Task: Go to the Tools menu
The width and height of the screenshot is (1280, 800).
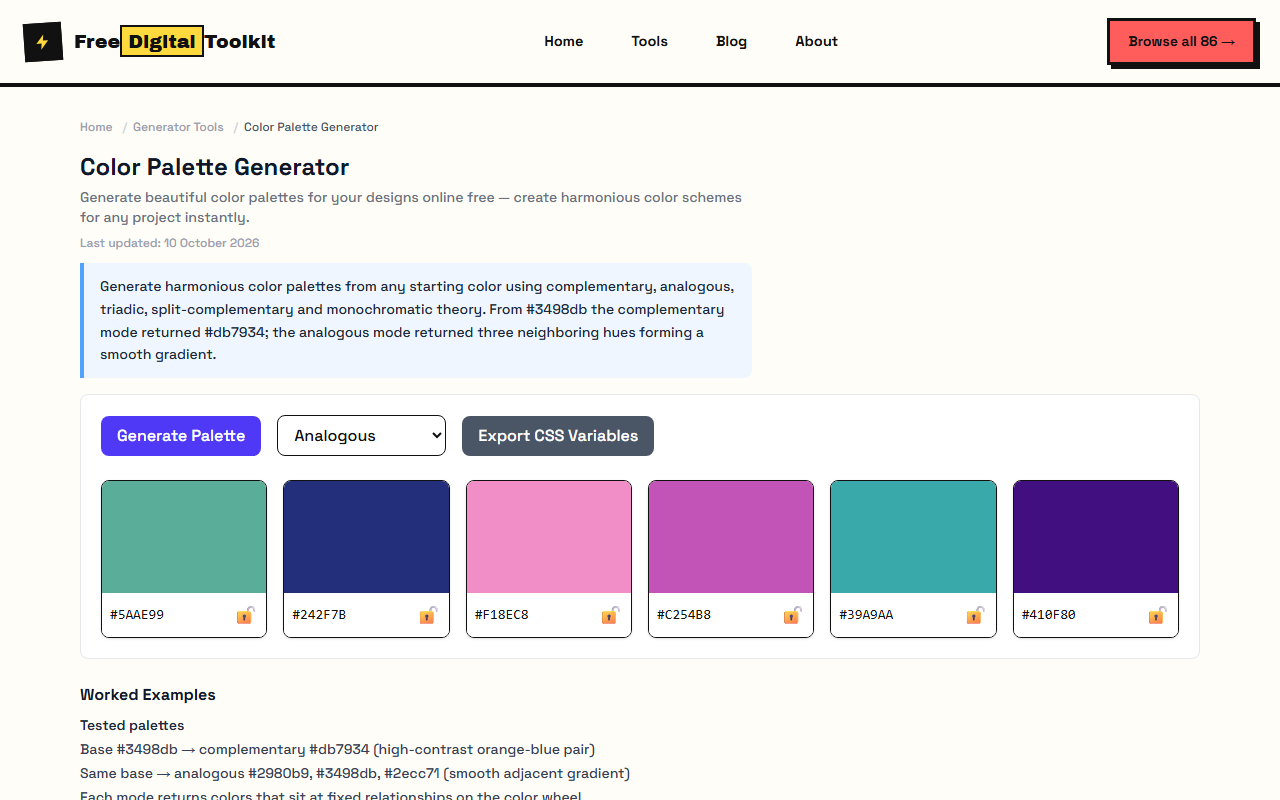Action: (650, 42)
